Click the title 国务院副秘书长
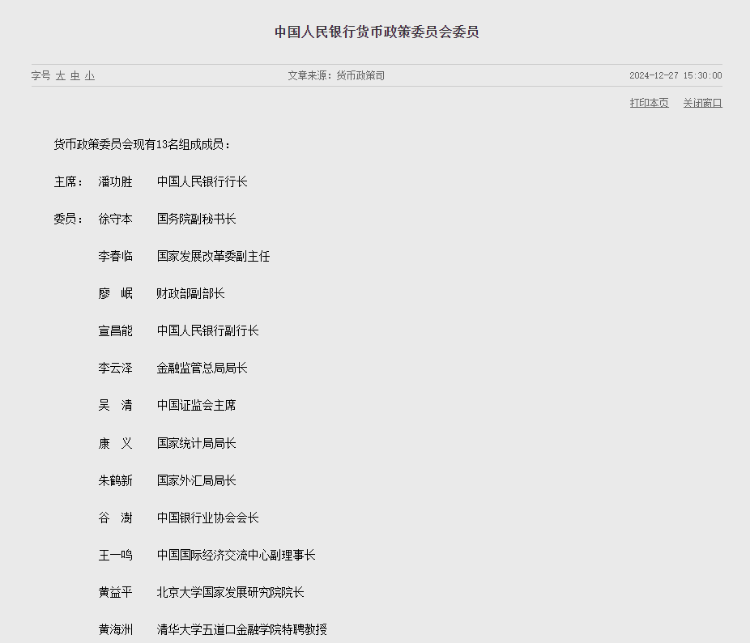Screen dimensions: 750x643 pos(196,219)
